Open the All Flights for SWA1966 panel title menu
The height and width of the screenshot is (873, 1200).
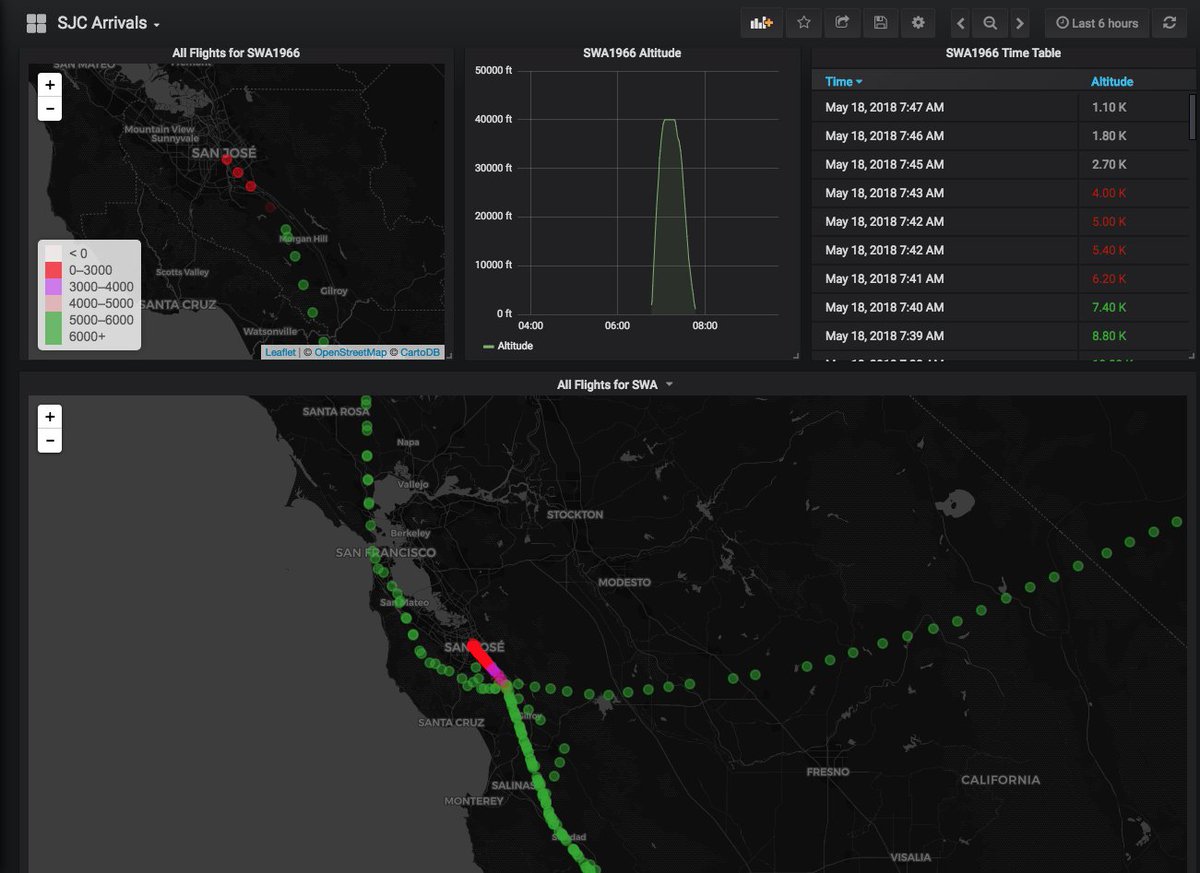click(x=236, y=52)
